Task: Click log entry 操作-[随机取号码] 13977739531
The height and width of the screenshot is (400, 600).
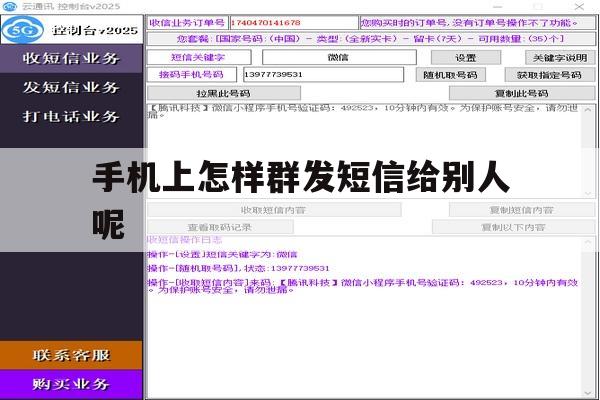Action: coord(238,268)
